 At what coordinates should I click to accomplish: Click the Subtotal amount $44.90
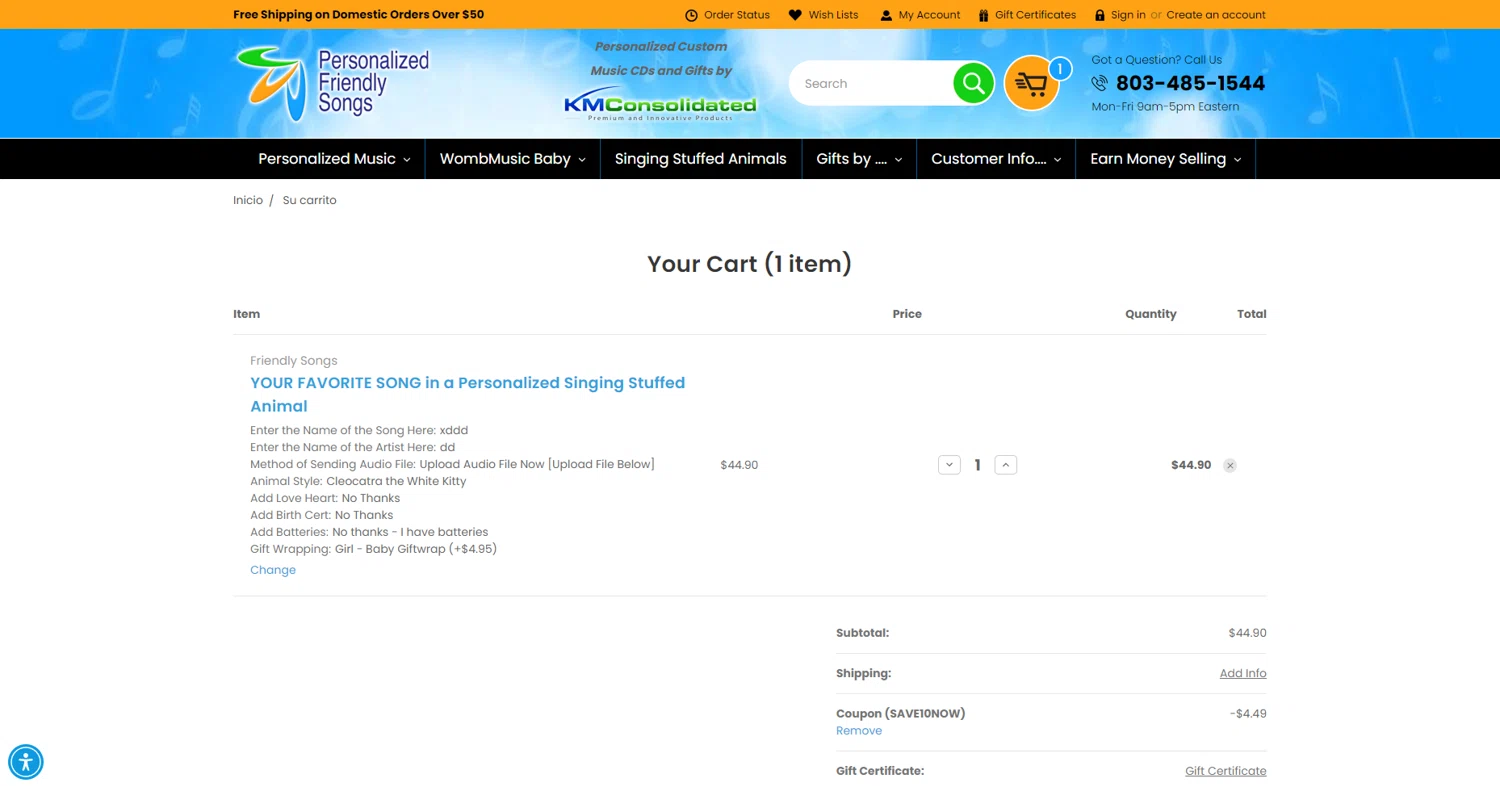pyautogui.click(x=1247, y=633)
